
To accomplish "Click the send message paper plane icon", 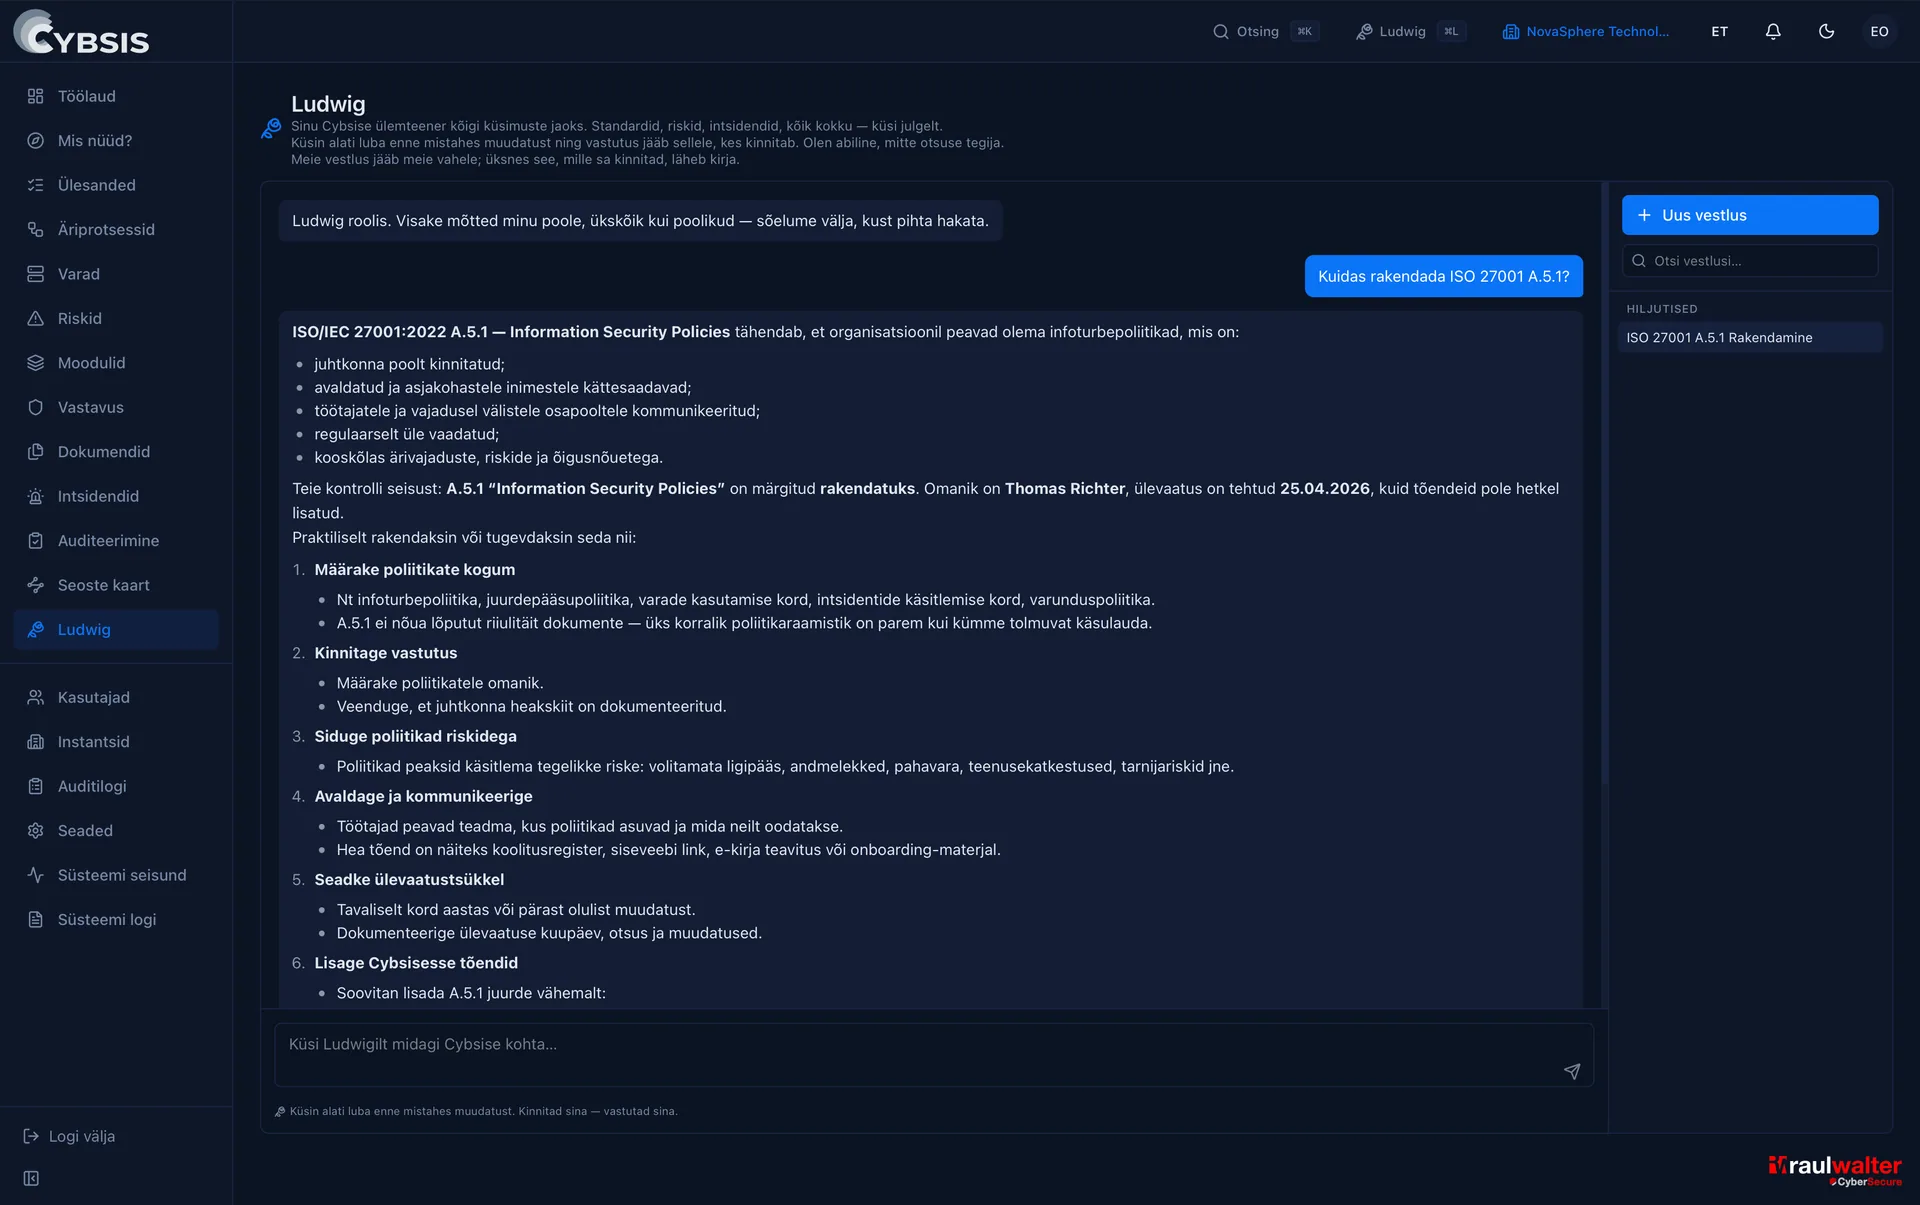I will [x=1572, y=1071].
